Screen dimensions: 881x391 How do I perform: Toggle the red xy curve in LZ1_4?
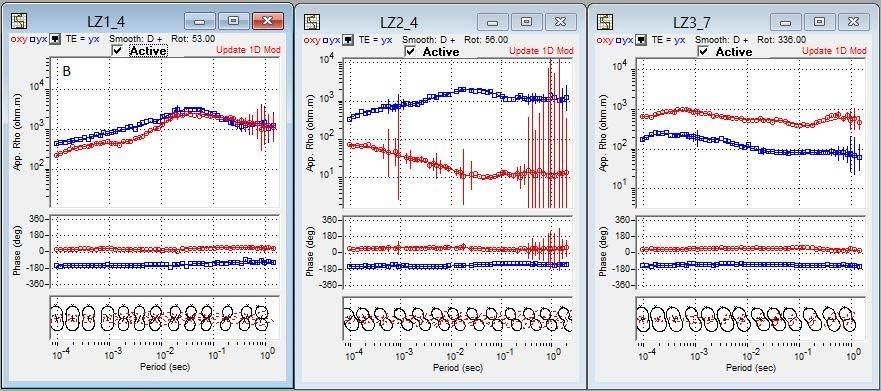click(19, 39)
